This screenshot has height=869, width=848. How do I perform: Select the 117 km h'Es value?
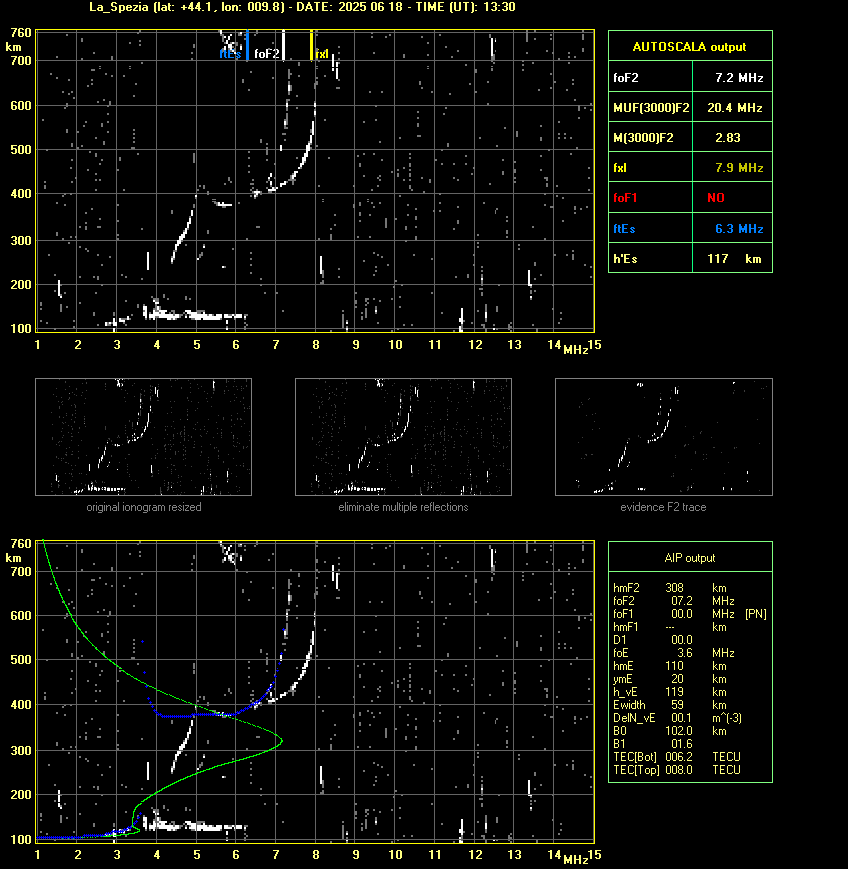coord(734,258)
